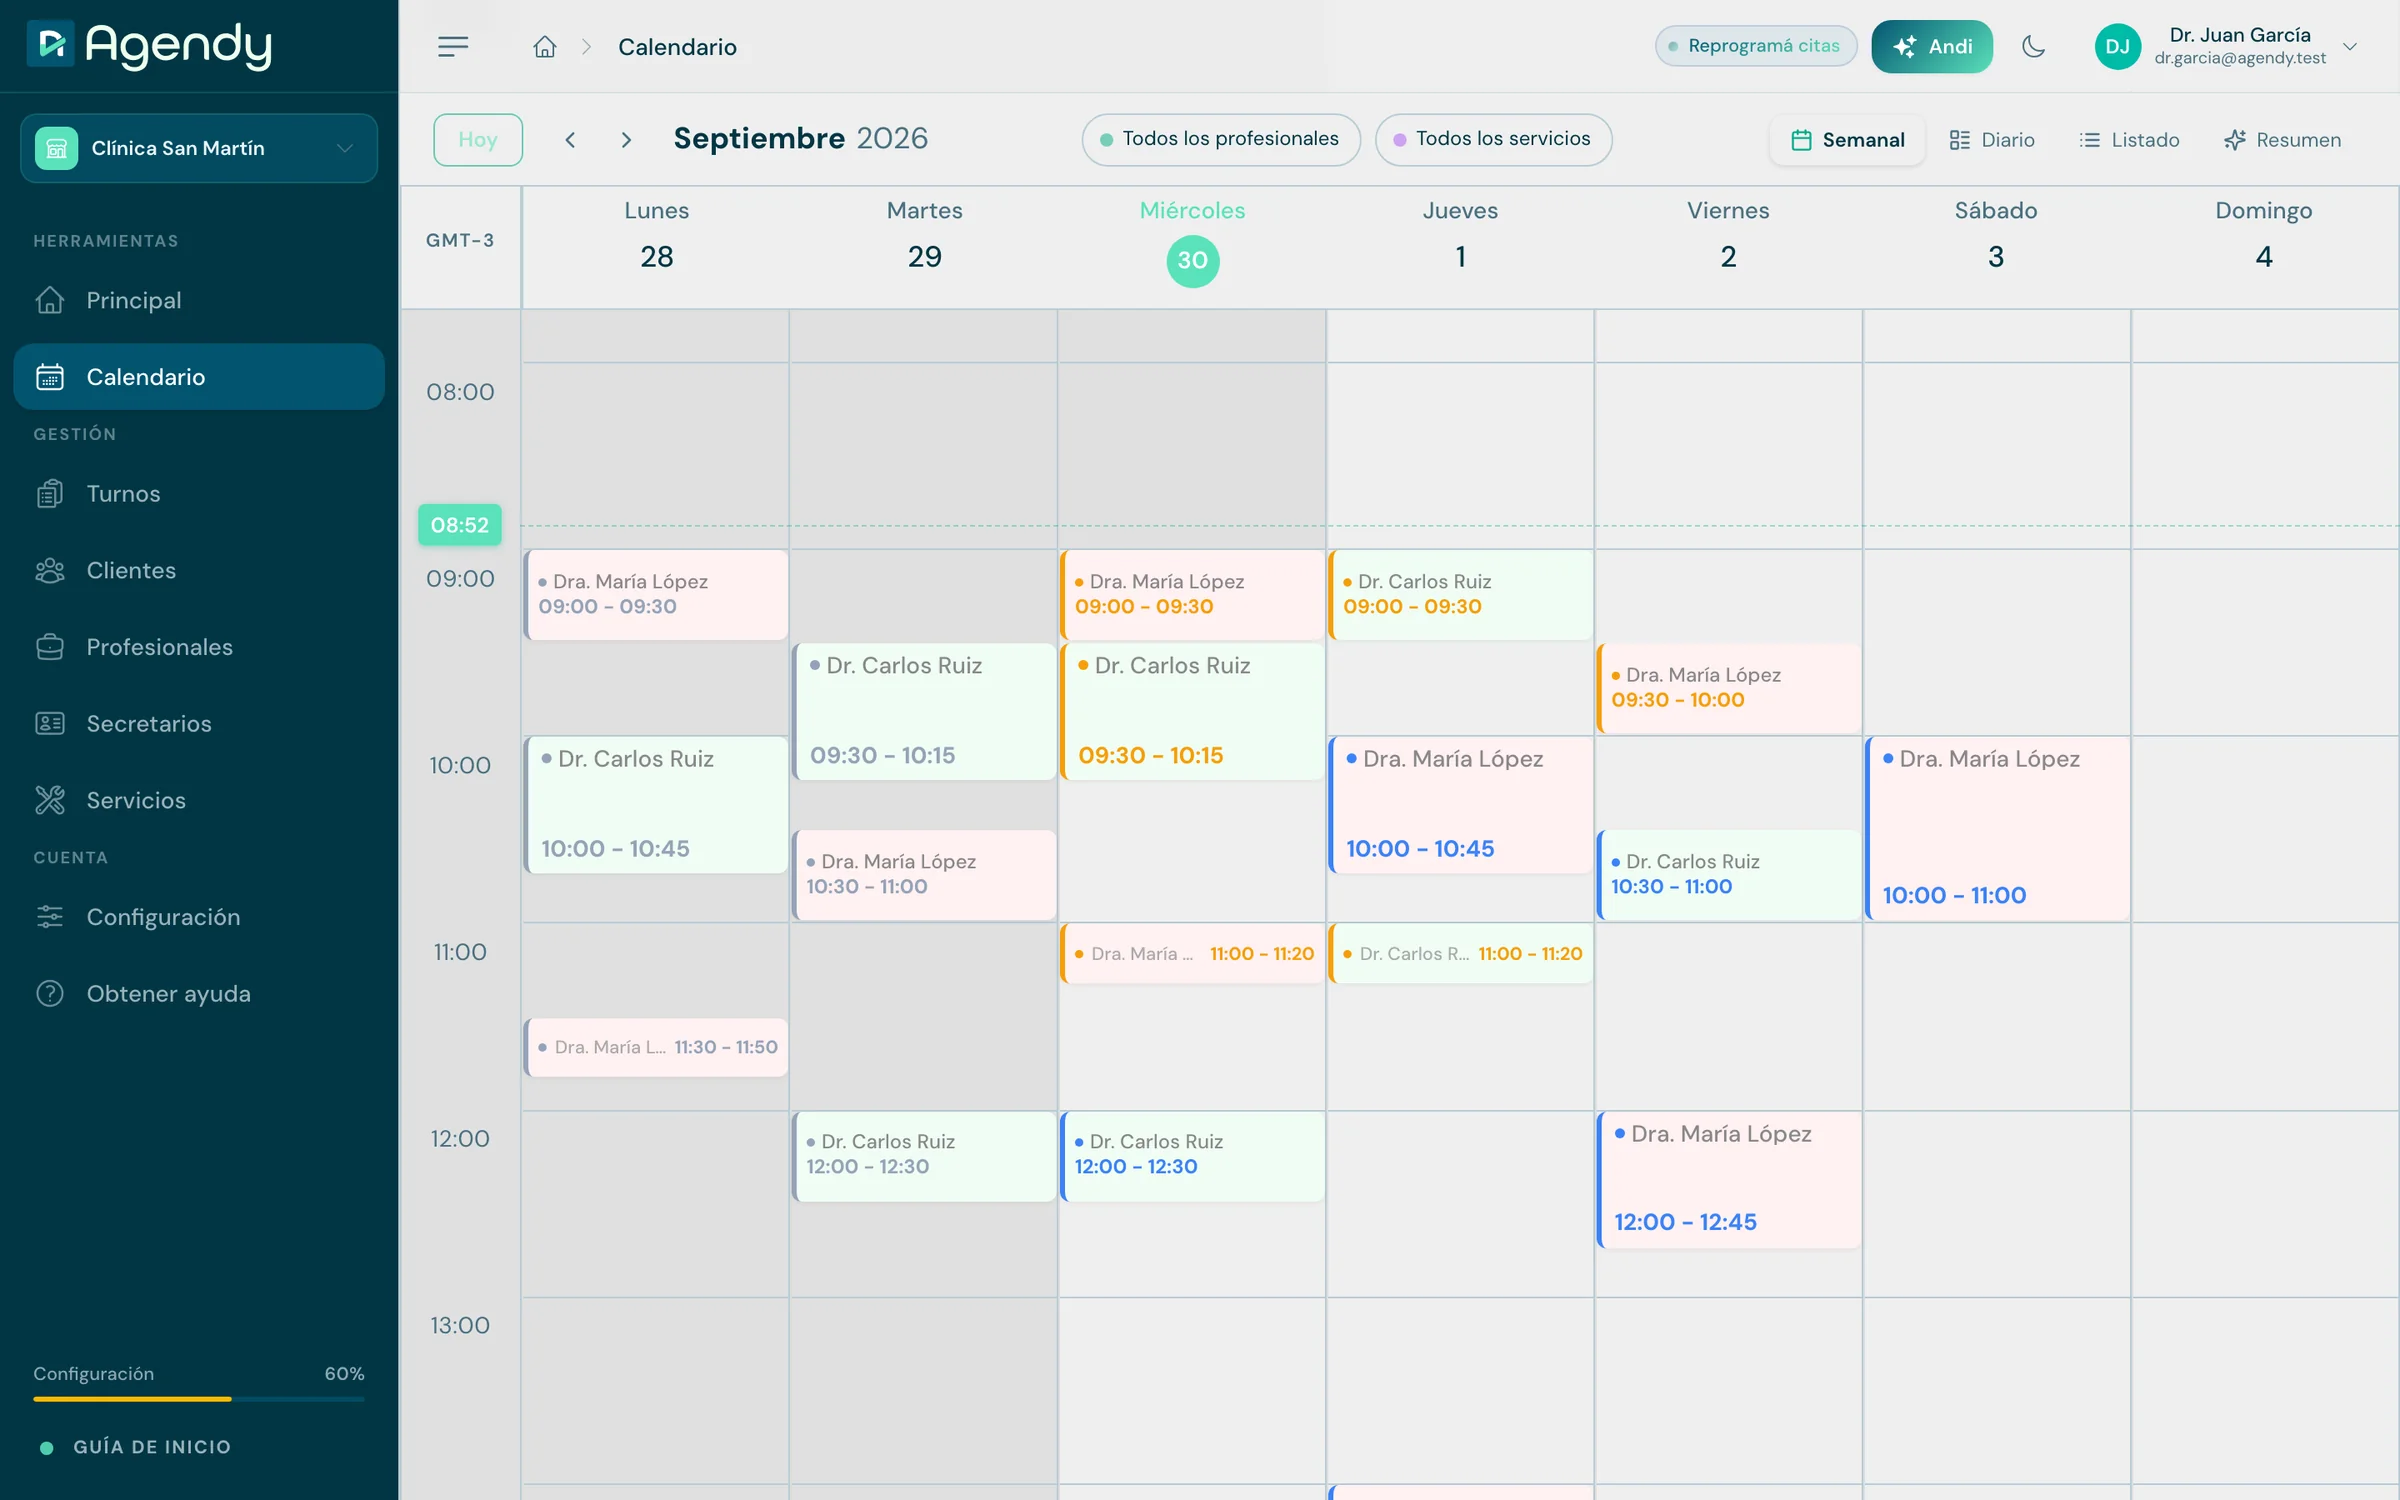Switch to Resumen view
Viewport: 2400px width, 1500px height.
[2282, 140]
